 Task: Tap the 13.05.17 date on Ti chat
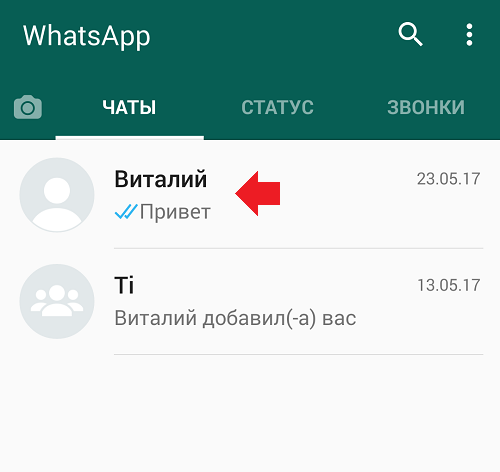449,285
